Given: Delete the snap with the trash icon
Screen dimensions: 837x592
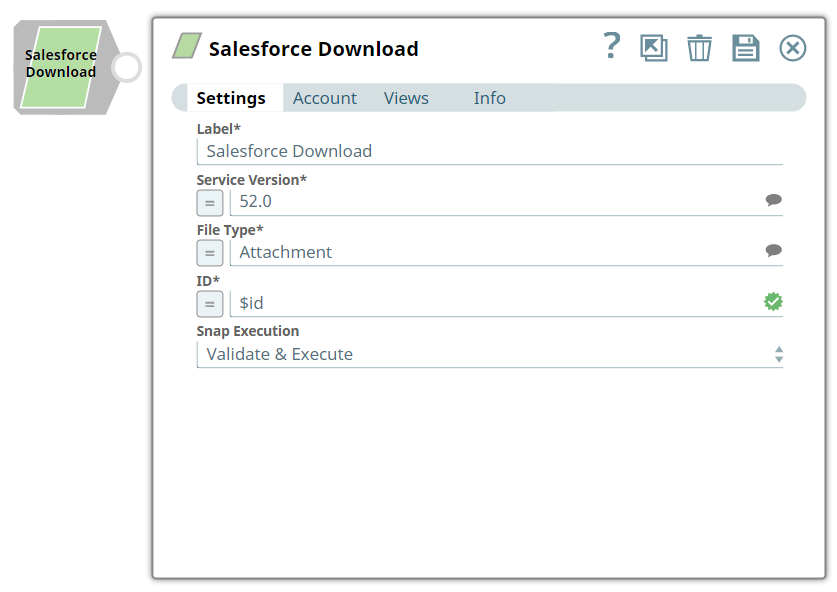Looking at the screenshot, I should (699, 48).
